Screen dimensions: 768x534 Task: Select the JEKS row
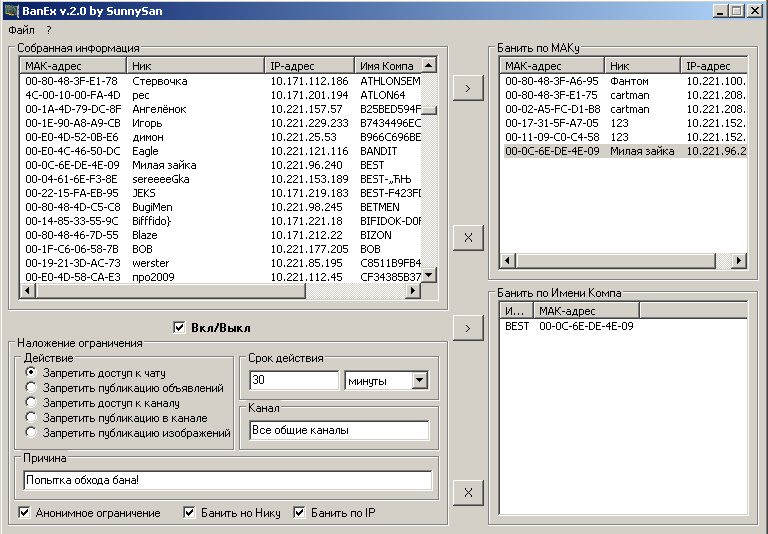tap(220, 193)
